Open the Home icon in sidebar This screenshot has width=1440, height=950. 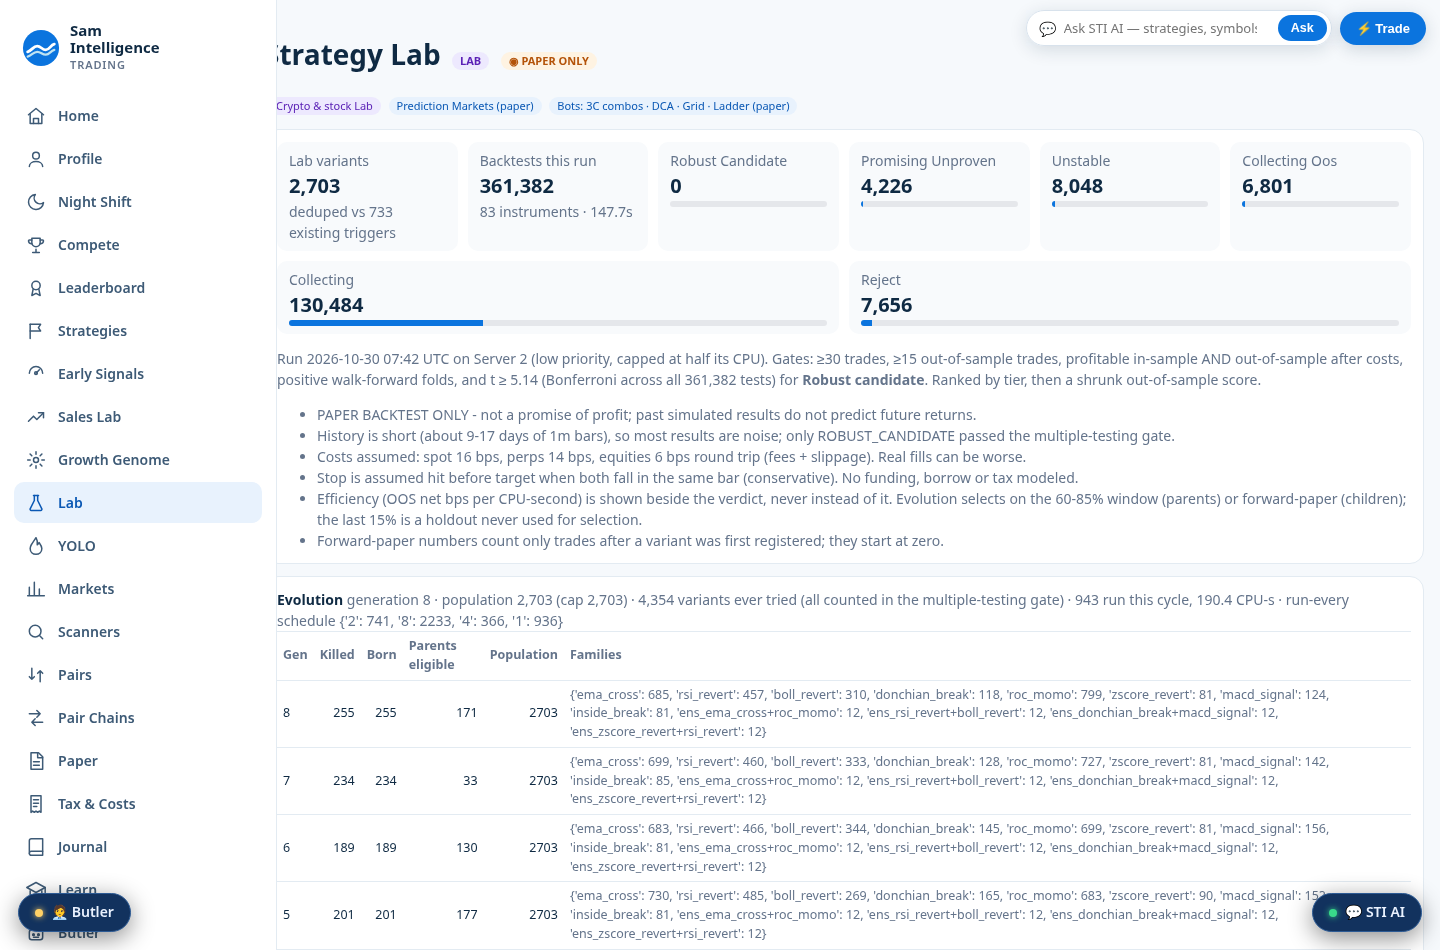36,116
